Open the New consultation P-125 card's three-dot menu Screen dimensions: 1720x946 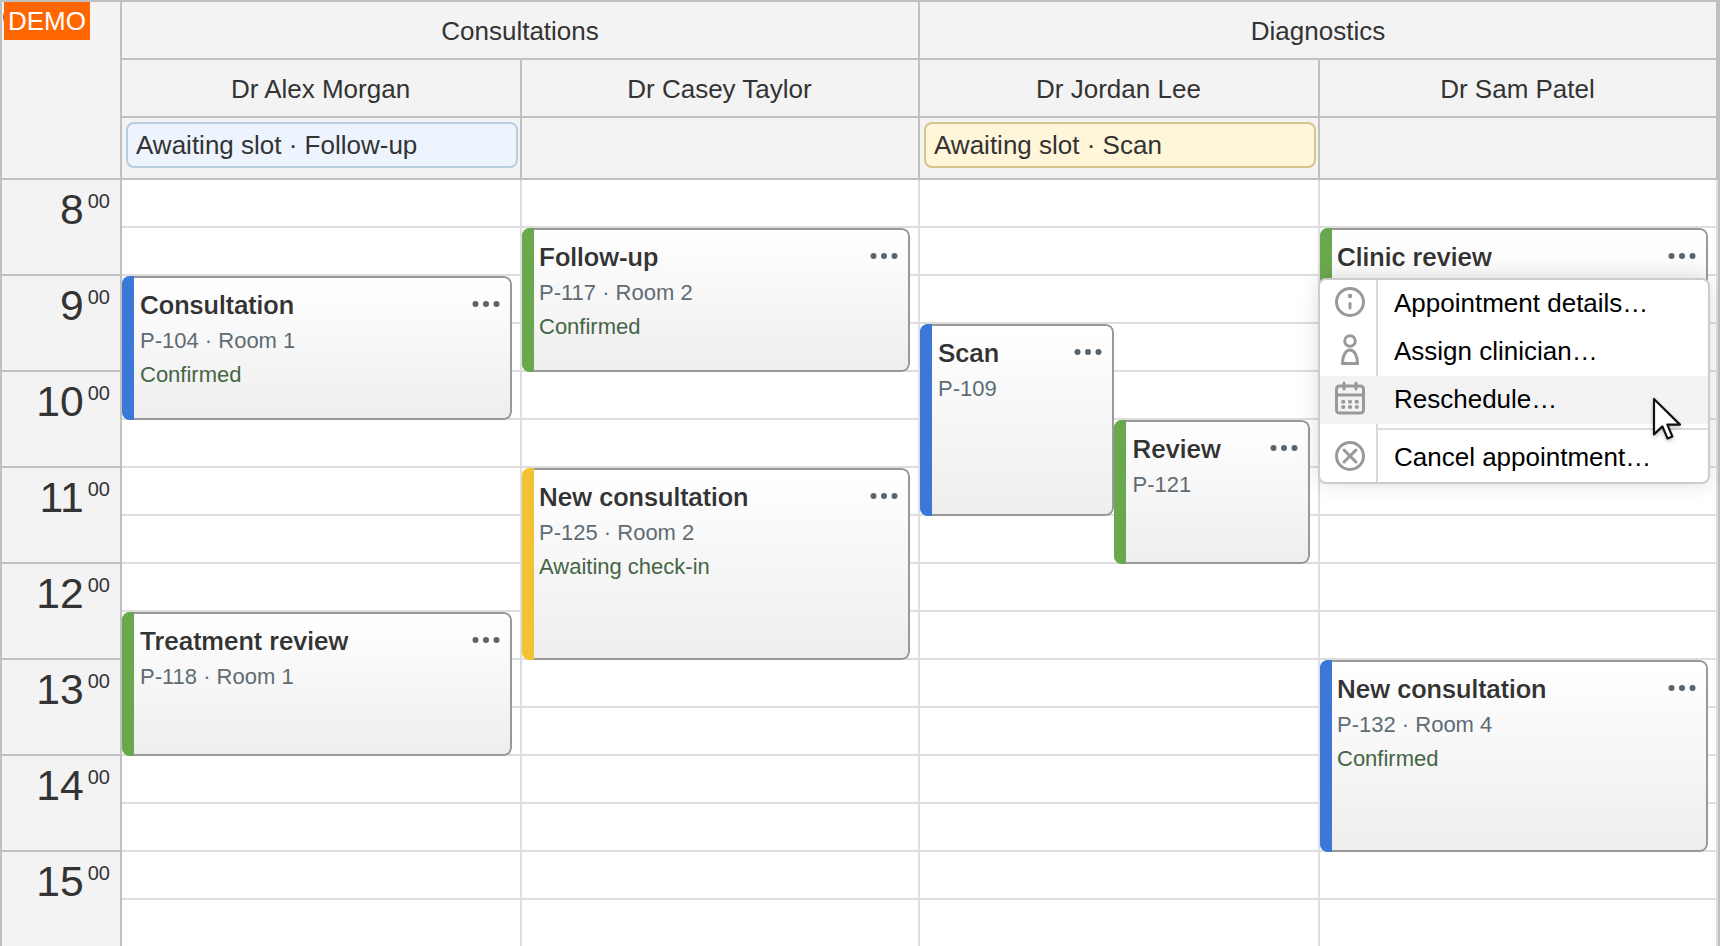[884, 496]
